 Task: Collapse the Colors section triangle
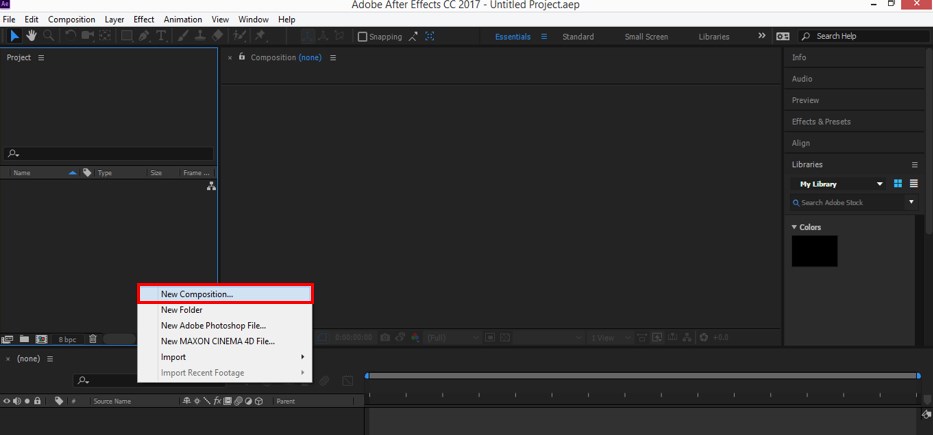pos(794,227)
